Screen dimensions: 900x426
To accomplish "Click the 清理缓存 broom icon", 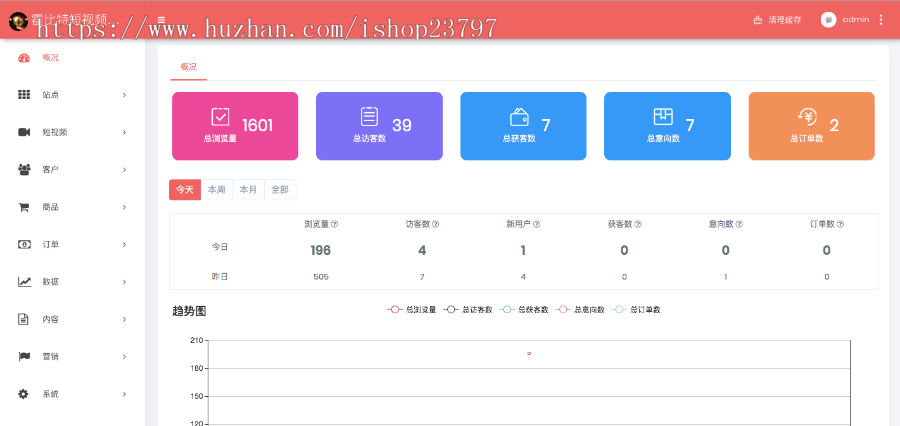I will [x=758, y=20].
